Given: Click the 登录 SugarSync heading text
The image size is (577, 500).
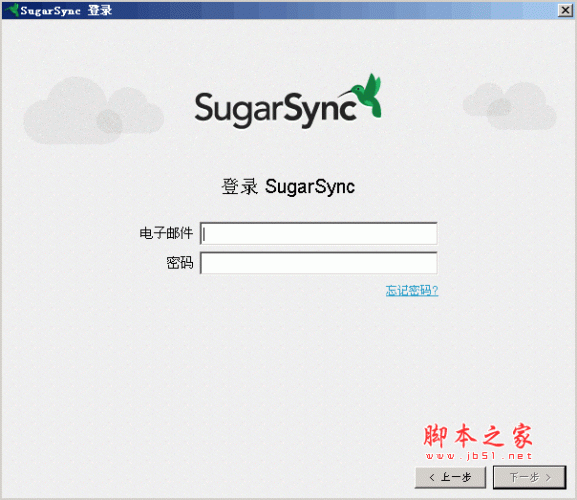Looking at the screenshot, I should 288,187.
